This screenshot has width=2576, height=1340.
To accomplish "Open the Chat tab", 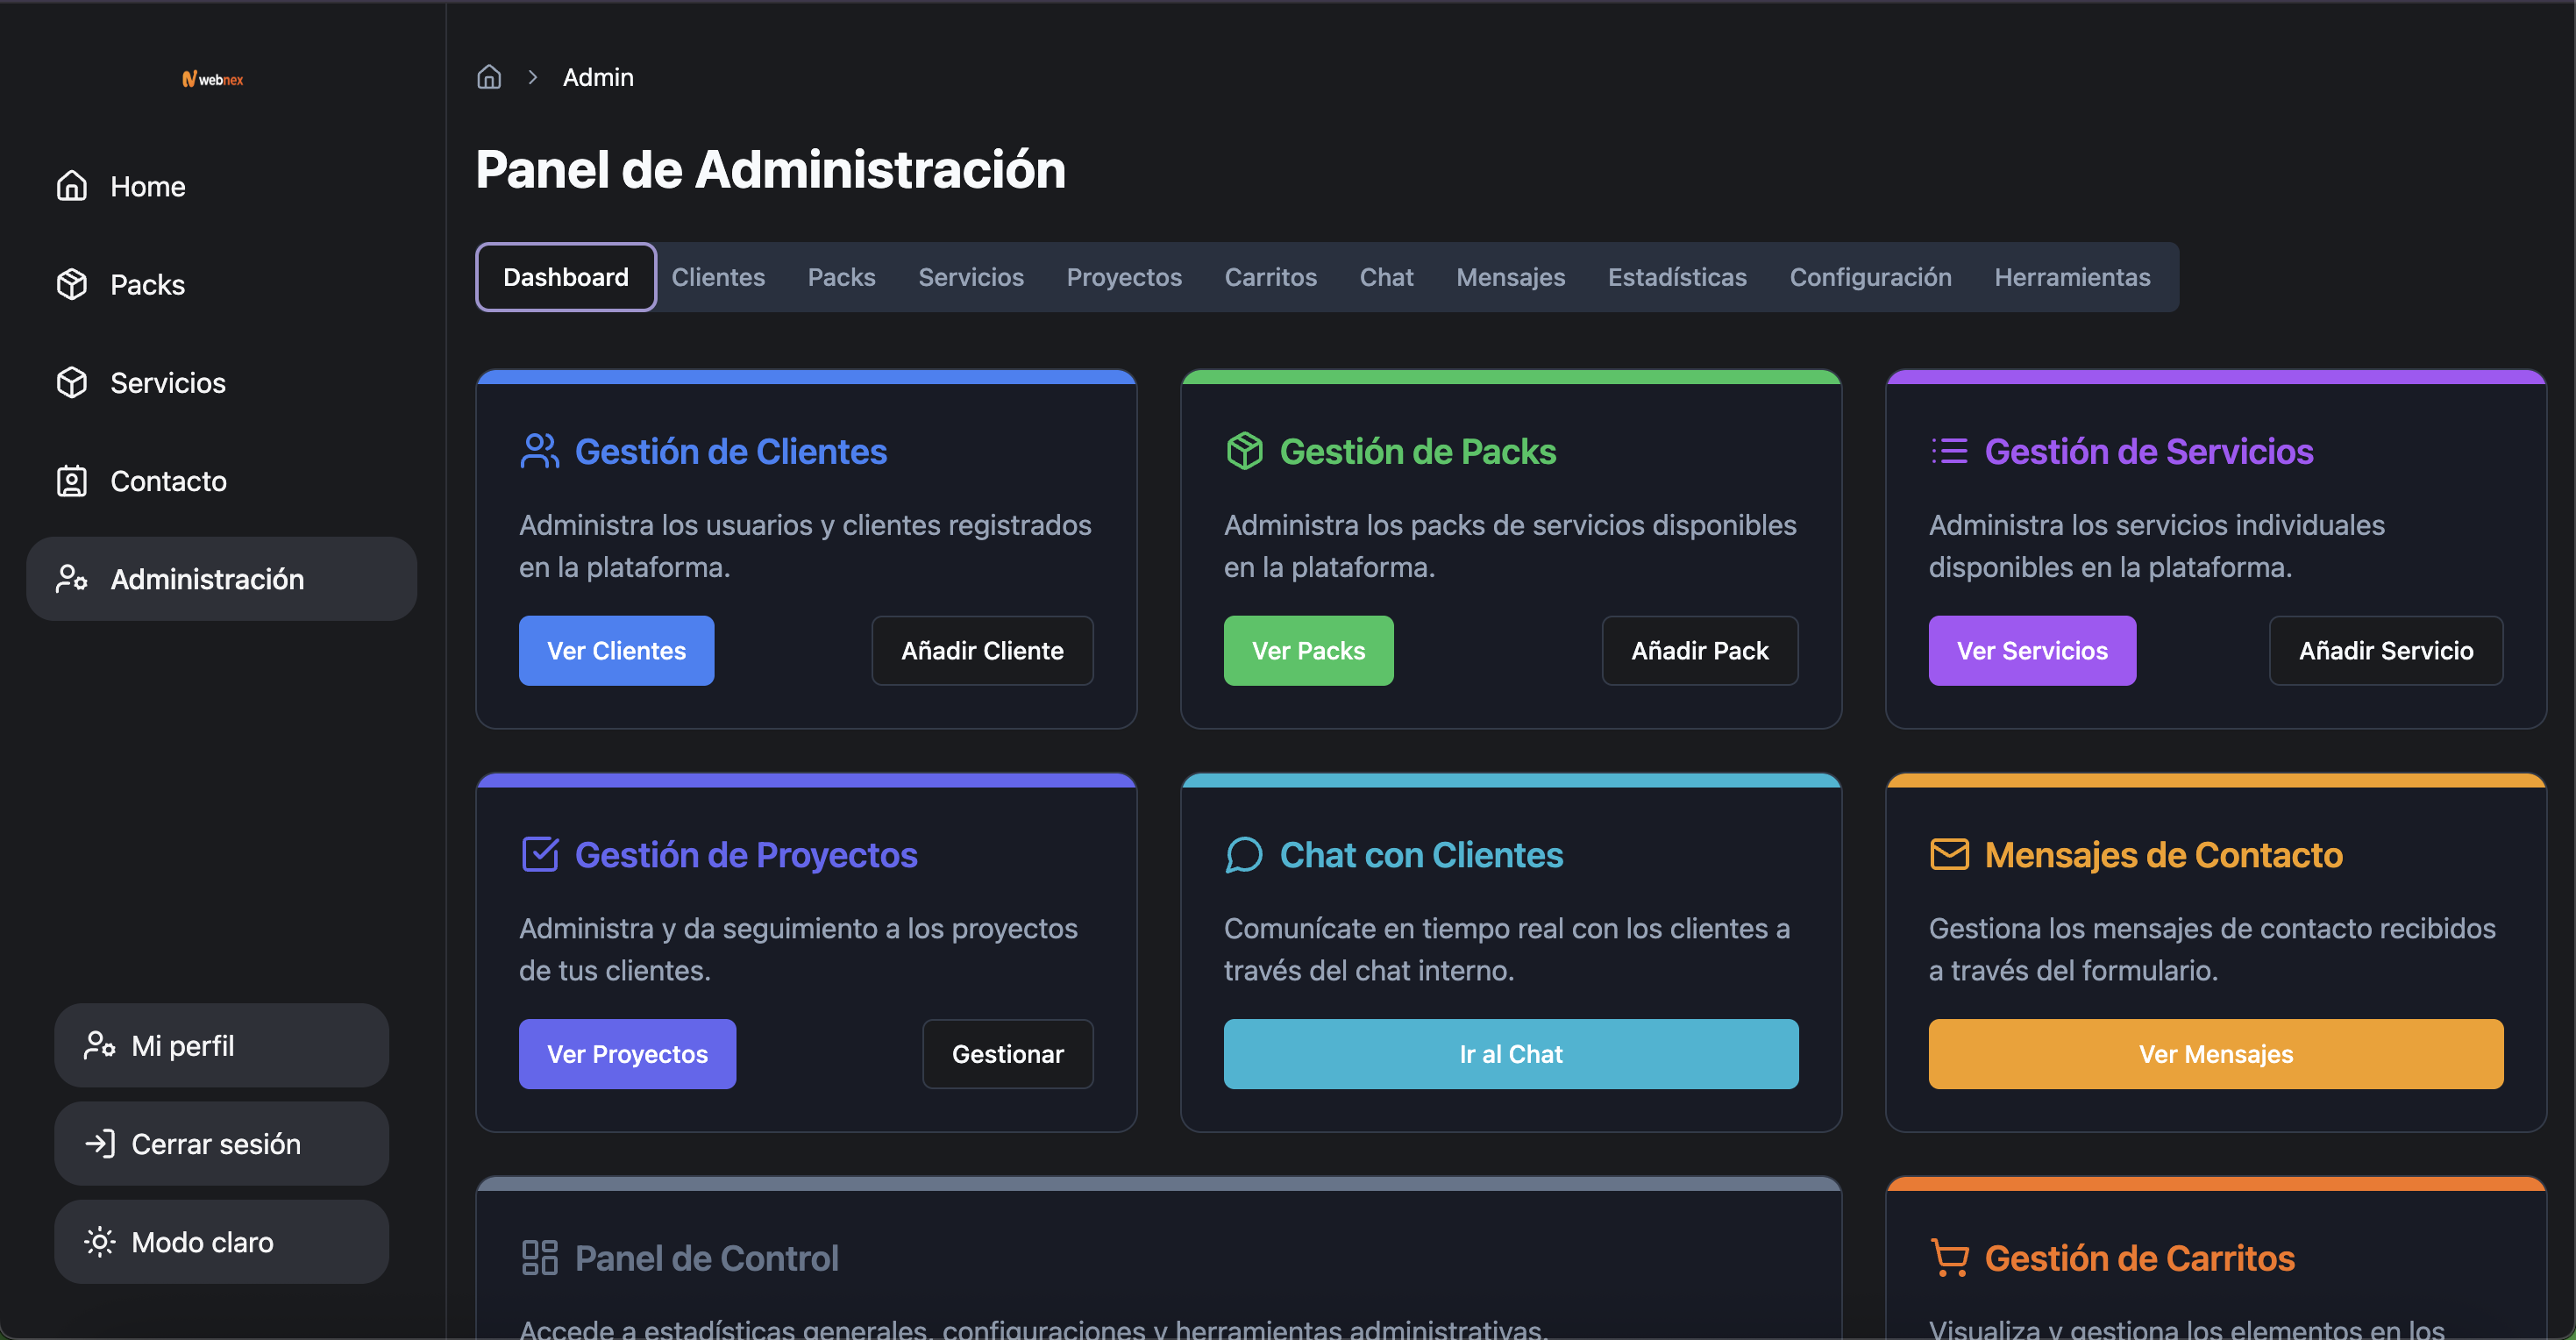I will click(x=1386, y=277).
